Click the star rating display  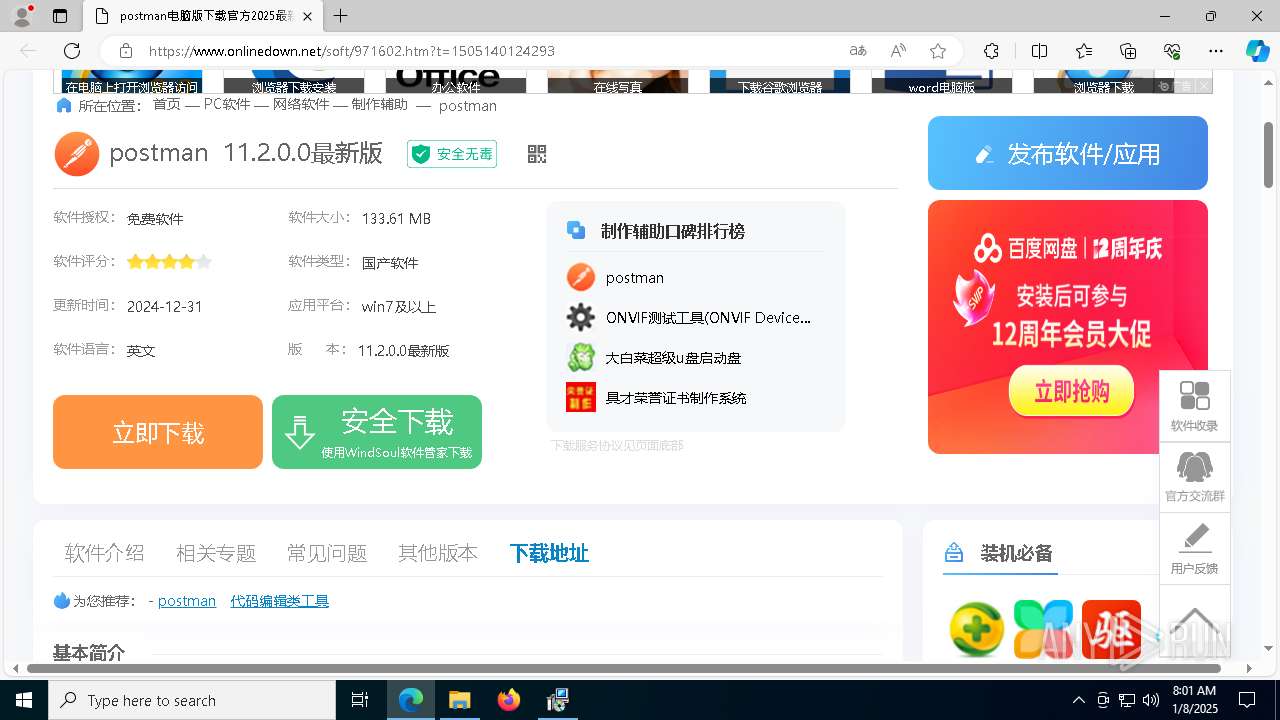coord(169,262)
